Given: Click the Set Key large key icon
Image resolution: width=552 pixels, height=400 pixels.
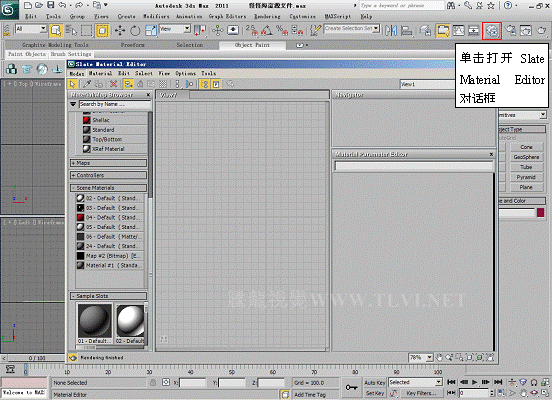Looking at the screenshot, I should pyautogui.click(x=351, y=387).
